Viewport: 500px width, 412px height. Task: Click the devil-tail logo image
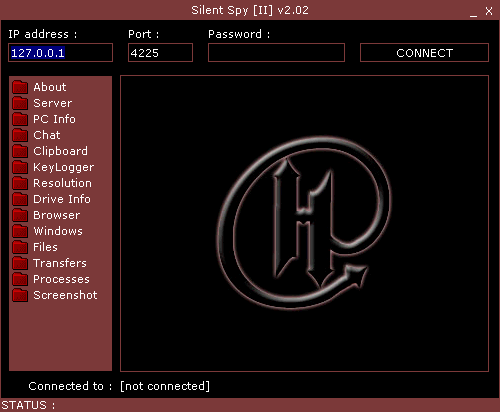303,223
